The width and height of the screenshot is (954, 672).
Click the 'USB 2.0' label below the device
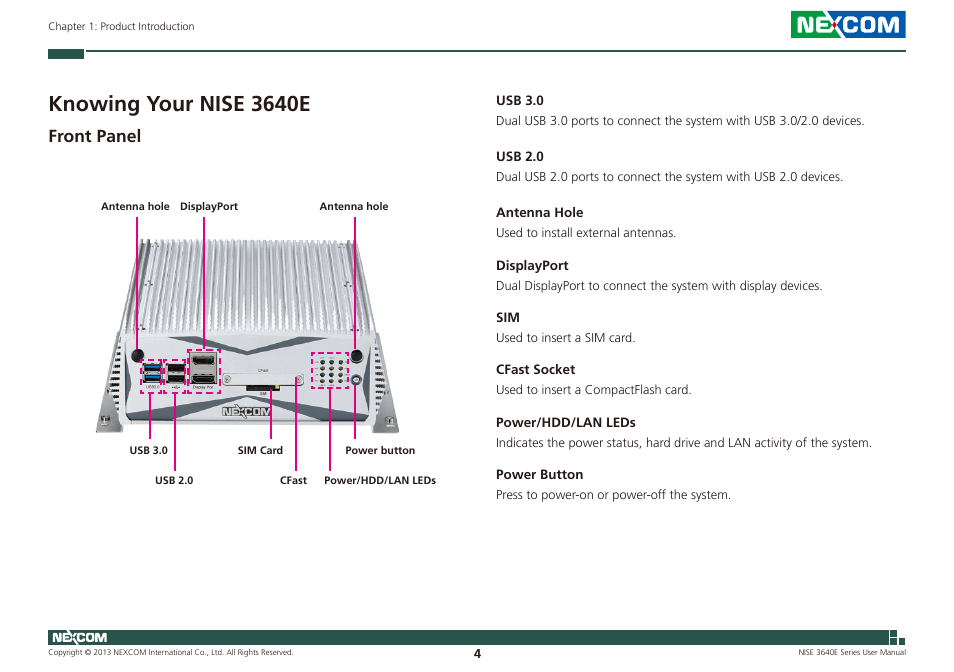(x=174, y=480)
